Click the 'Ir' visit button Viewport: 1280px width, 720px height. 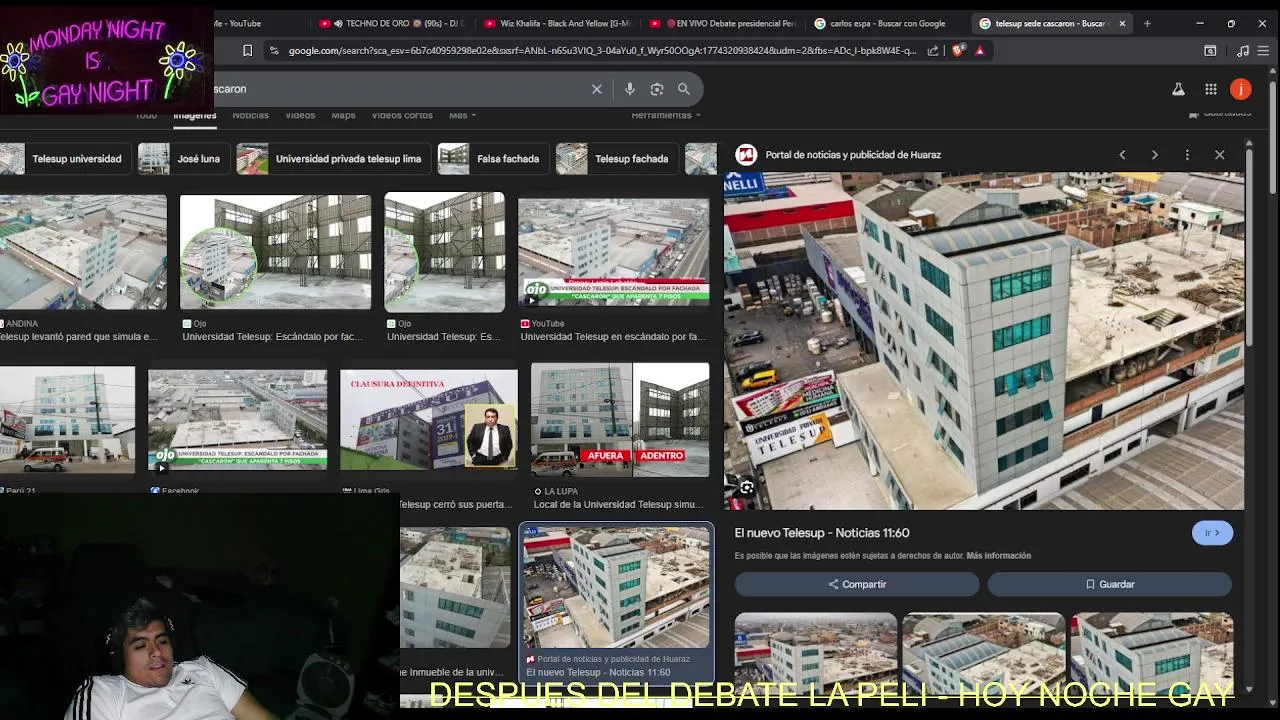(1212, 533)
